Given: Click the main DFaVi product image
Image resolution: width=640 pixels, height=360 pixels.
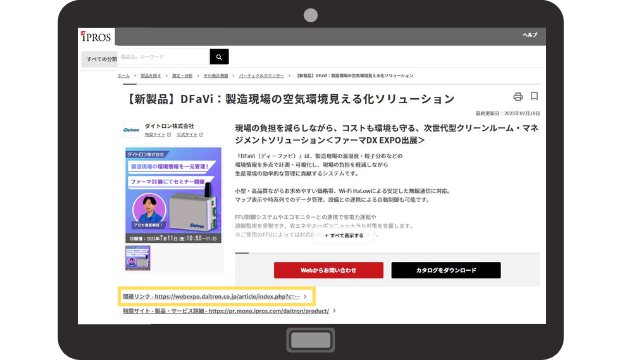Looking at the screenshot, I should tap(173, 195).
